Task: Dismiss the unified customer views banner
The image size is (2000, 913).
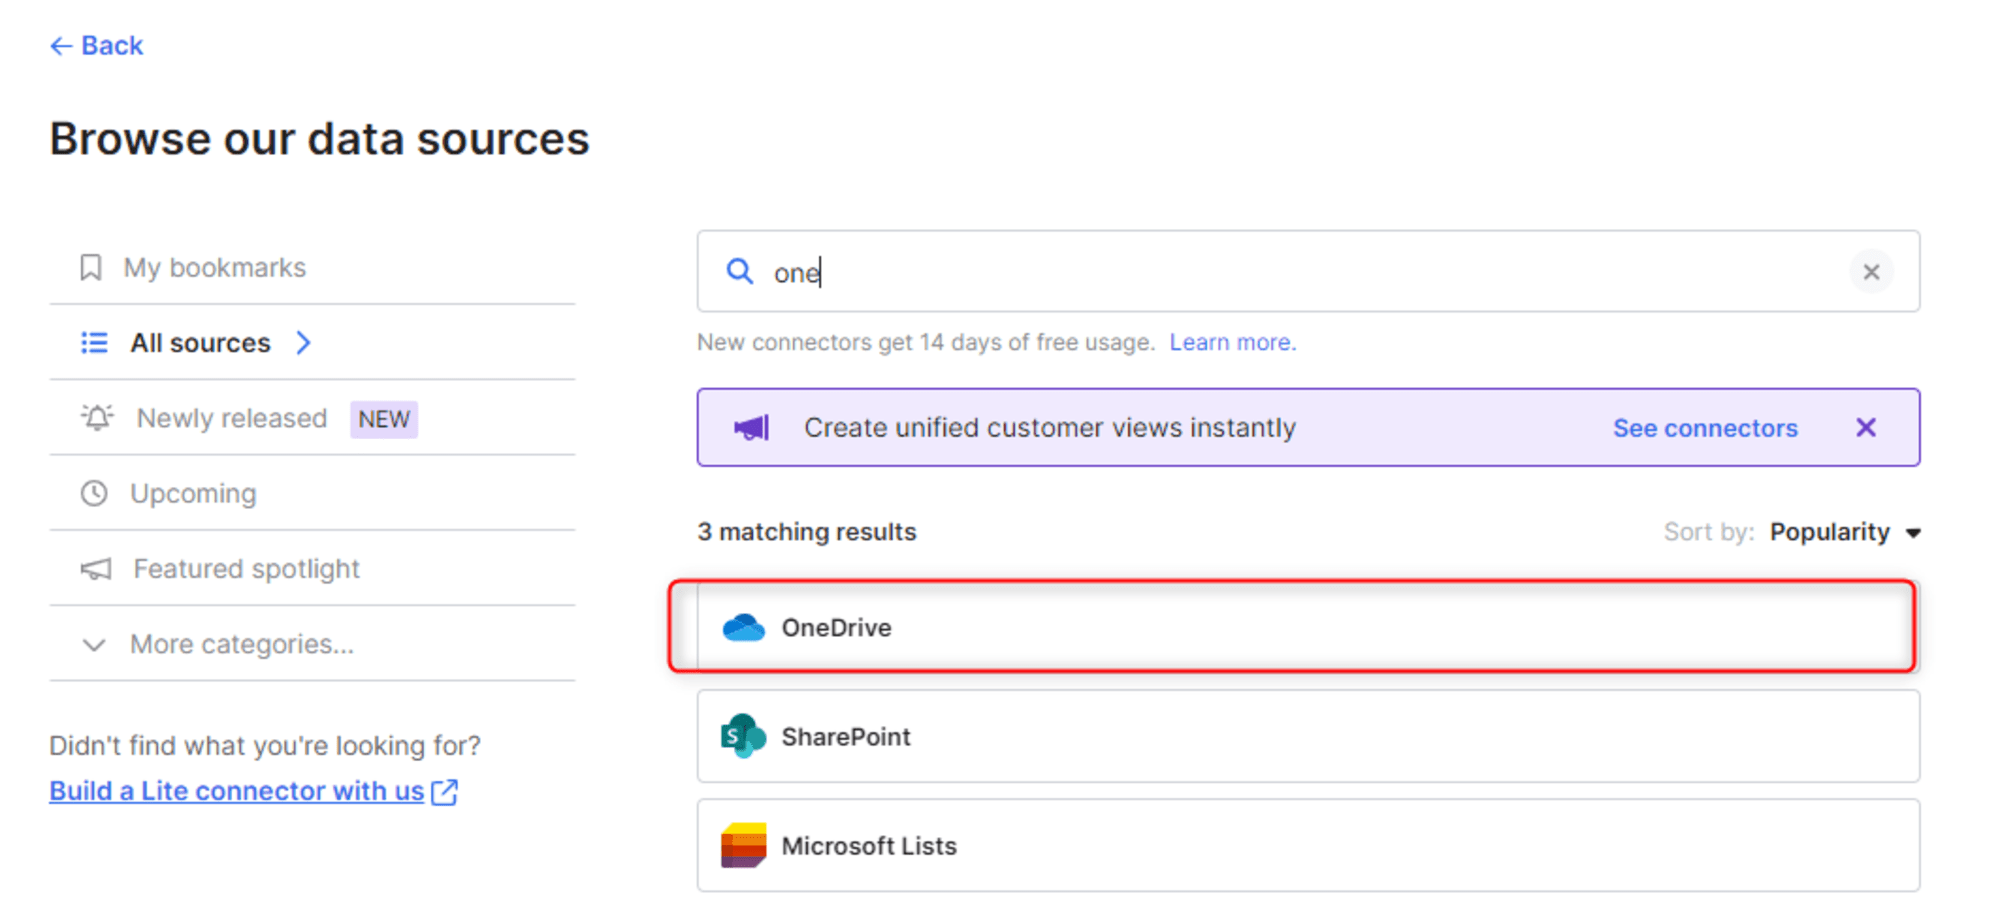Action: point(1866,428)
